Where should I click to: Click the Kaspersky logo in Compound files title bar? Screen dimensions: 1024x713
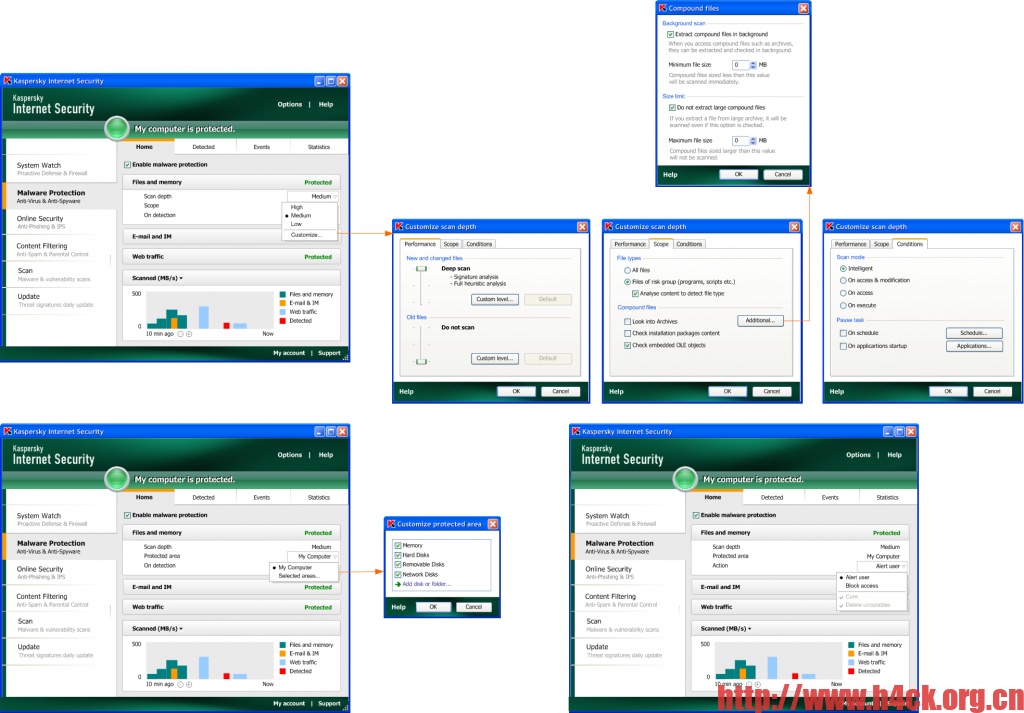pyautogui.click(x=663, y=8)
